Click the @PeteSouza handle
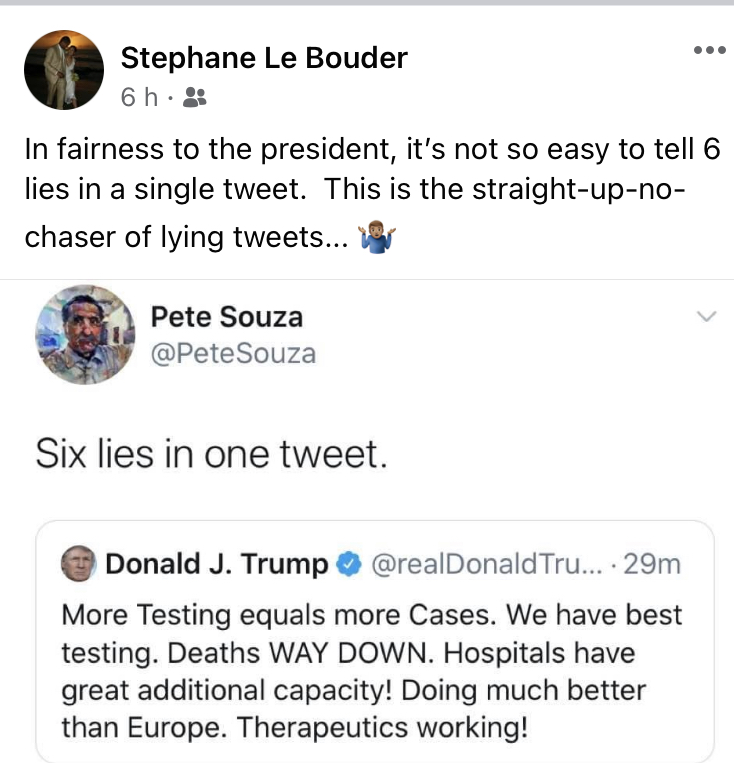734x763 pixels. click(x=232, y=353)
